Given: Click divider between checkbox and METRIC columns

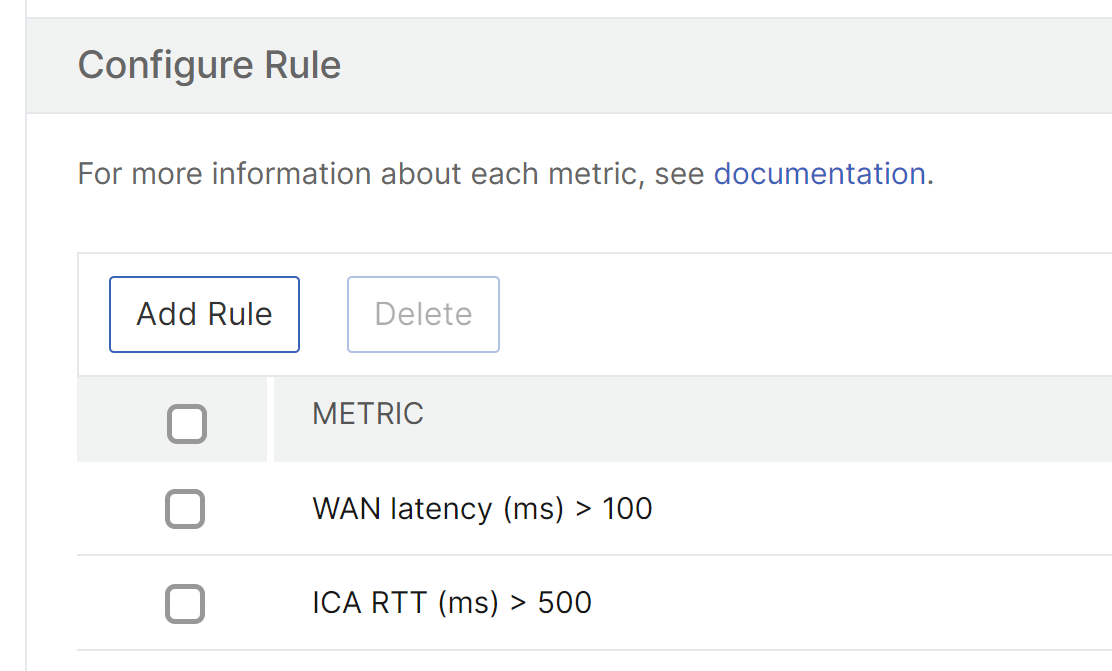Looking at the screenshot, I should [270, 419].
